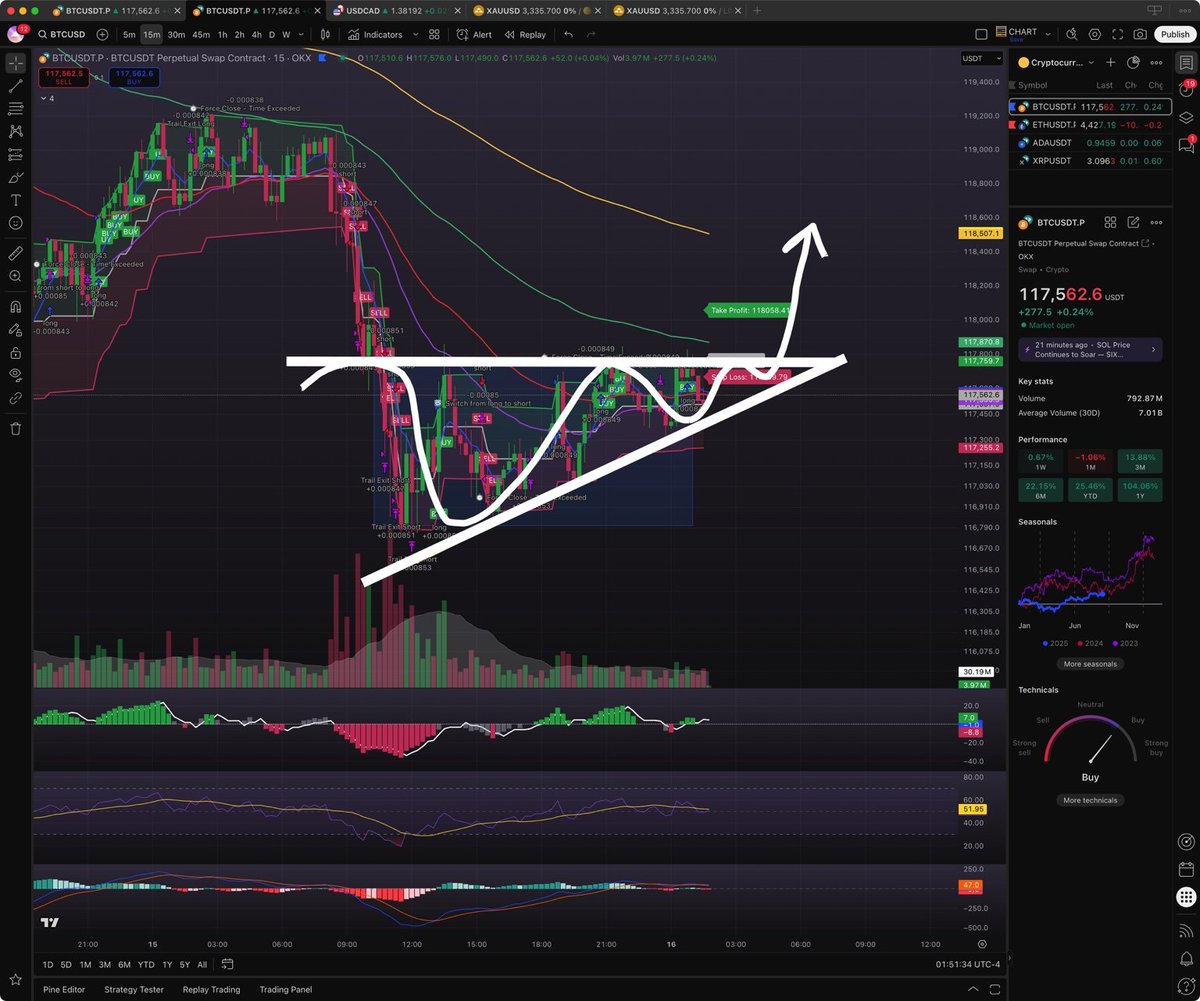Click the More seasonals button

1090,664
